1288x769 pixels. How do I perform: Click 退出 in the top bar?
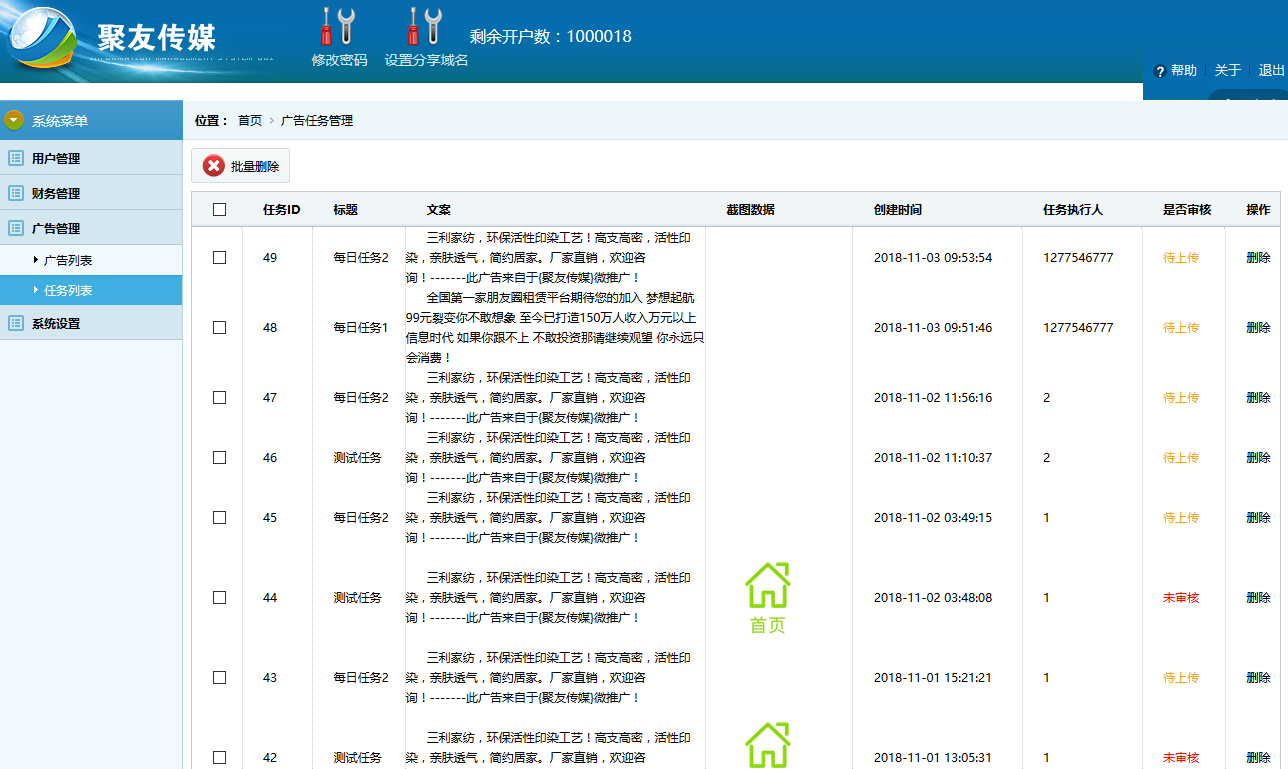point(1271,71)
